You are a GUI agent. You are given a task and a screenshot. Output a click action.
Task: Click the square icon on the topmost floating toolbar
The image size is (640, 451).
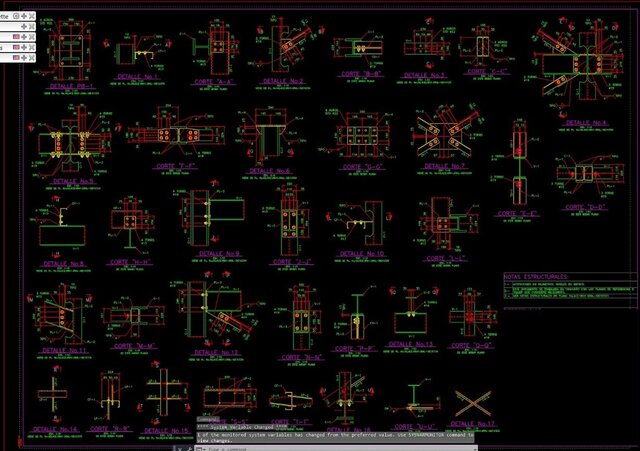click(x=16, y=16)
